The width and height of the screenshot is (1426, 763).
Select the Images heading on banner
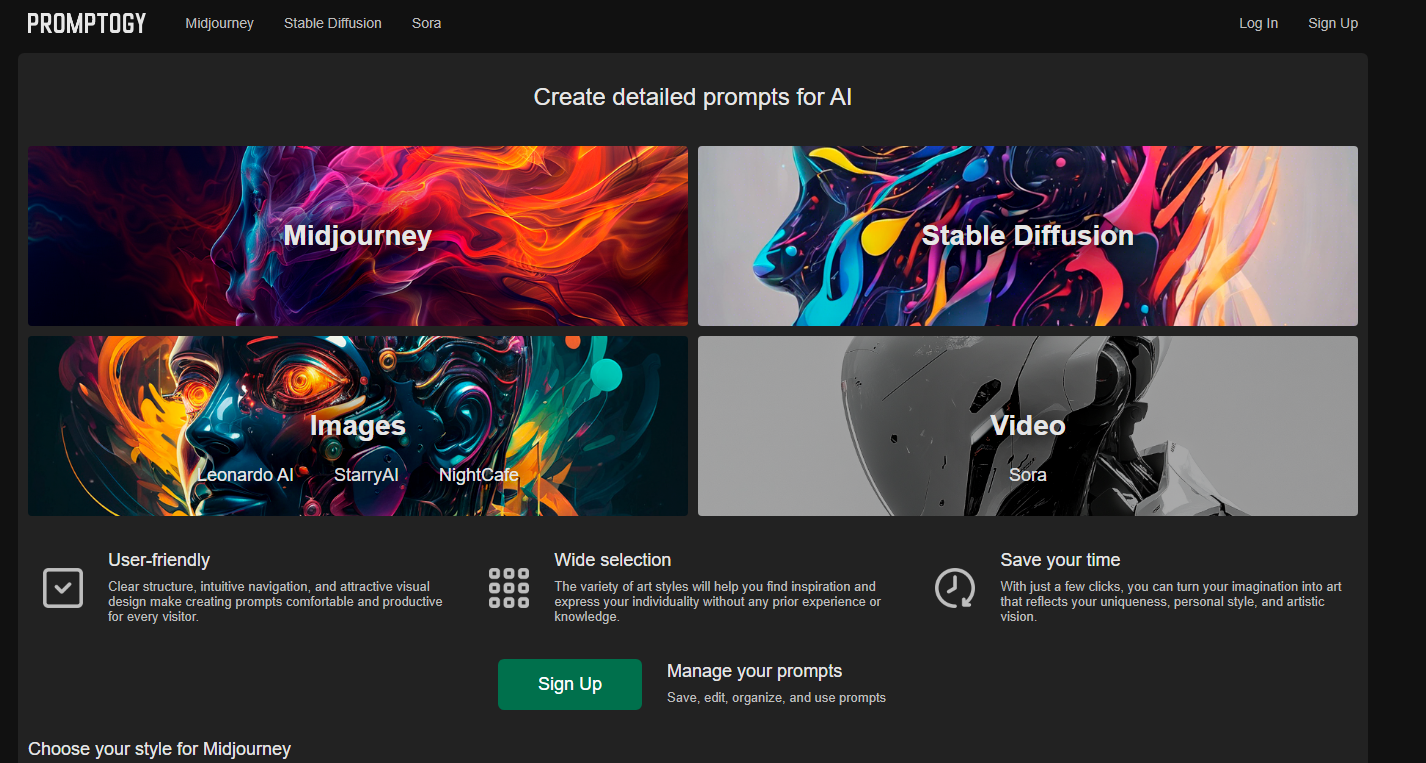pos(358,426)
